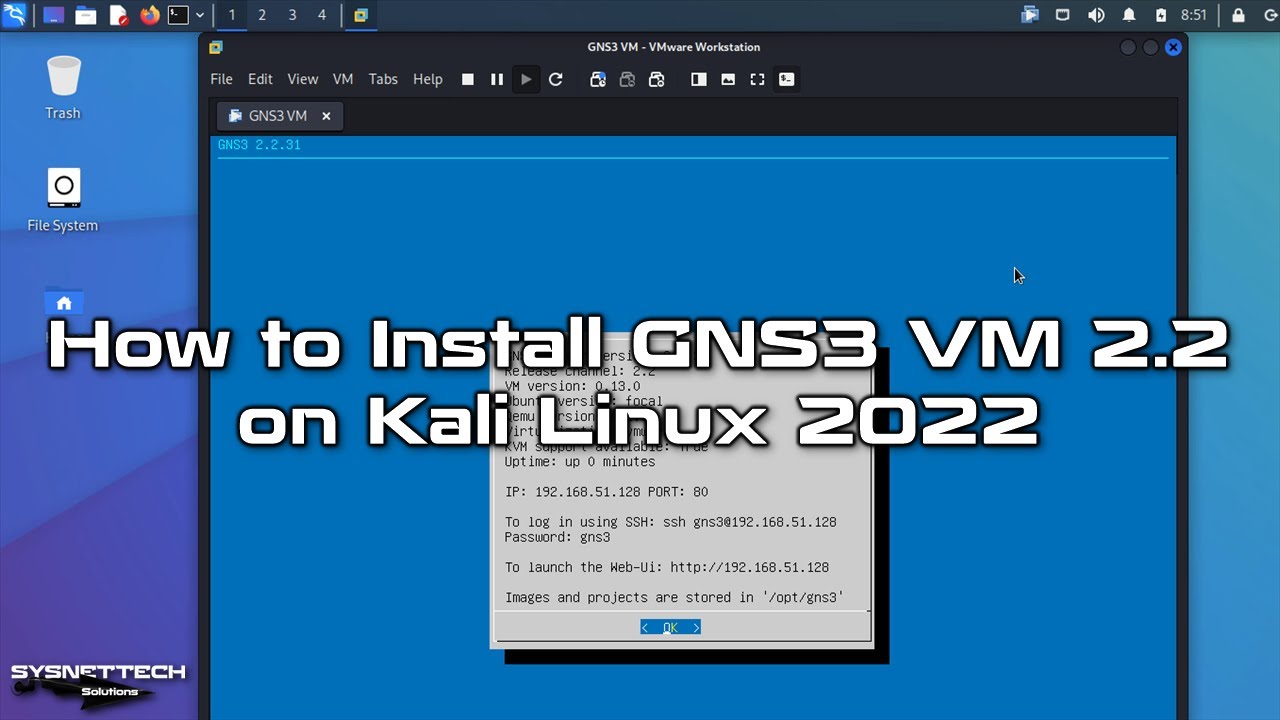Power off the VM with the stop button
The height and width of the screenshot is (720, 1280).
tap(467, 79)
